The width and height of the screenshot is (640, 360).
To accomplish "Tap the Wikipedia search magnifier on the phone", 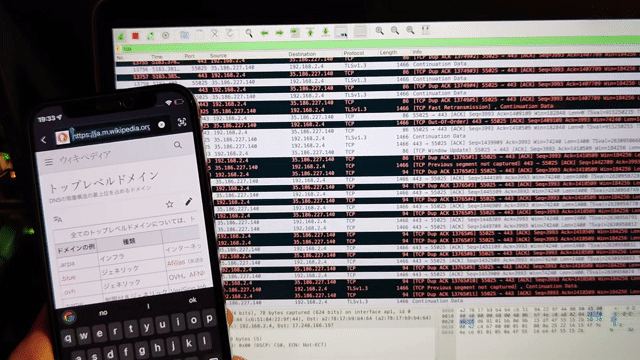I will point(178,145).
